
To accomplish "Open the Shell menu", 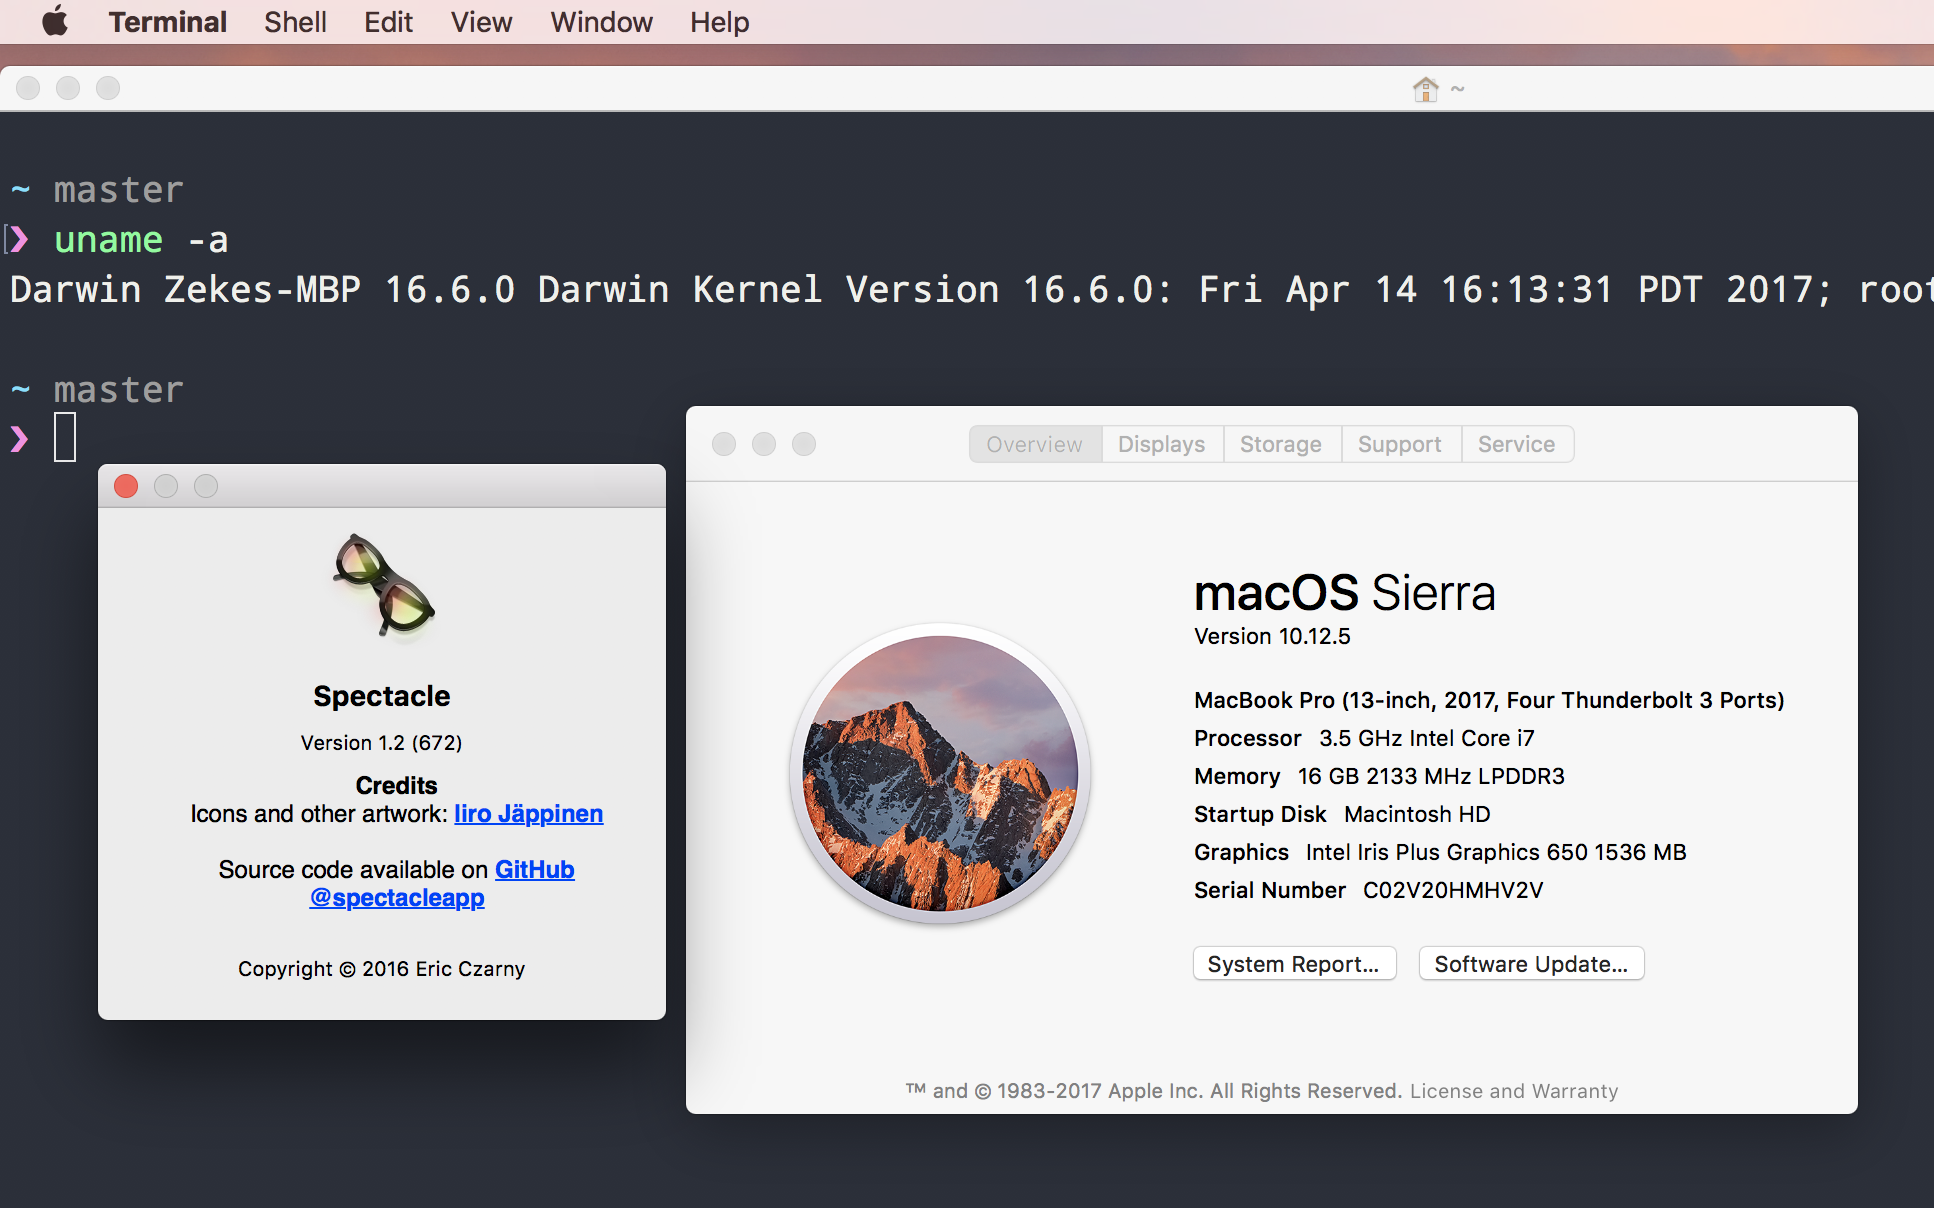I will pos(295,22).
